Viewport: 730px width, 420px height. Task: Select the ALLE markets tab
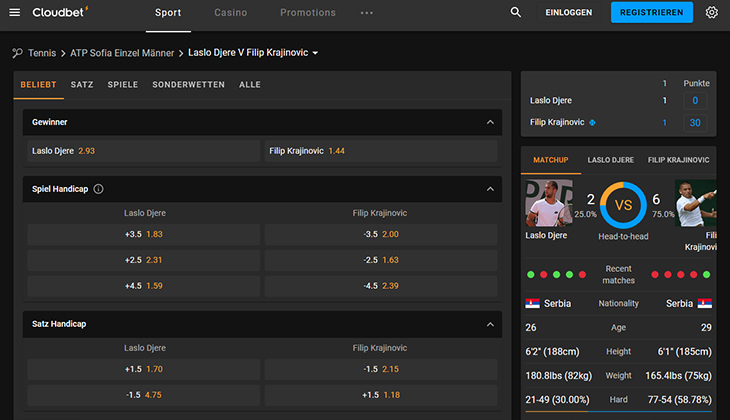click(250, 85)
